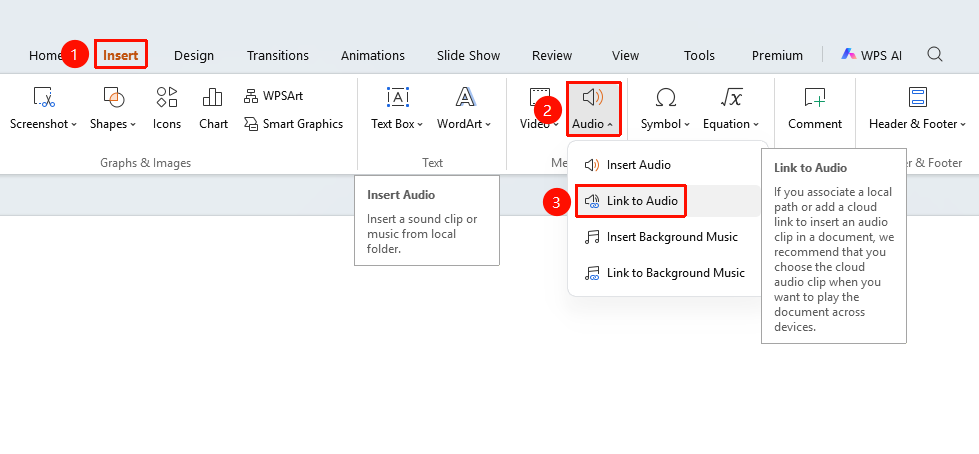Open the Premium tab
This screenshot has width=979, height=454.
point(777,56)
